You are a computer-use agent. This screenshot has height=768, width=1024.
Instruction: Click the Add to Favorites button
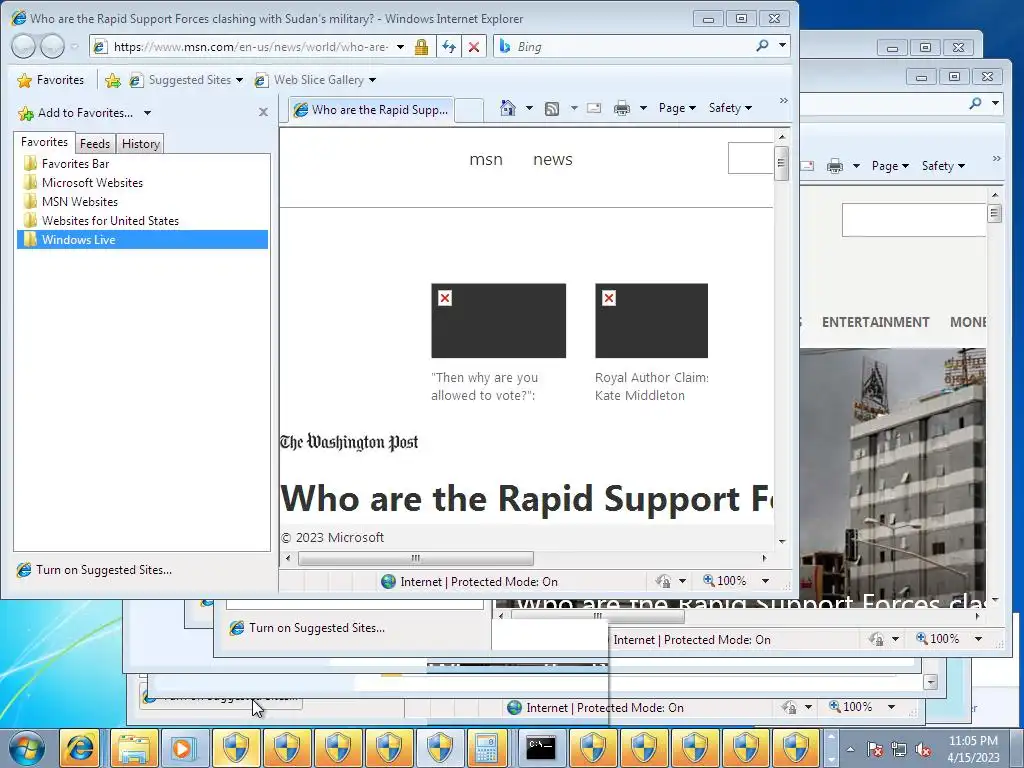(x=76, y=113)
